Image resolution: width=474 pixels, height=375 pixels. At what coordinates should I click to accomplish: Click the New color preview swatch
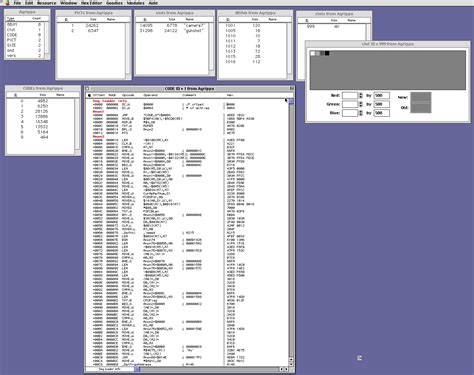point(421,97)
